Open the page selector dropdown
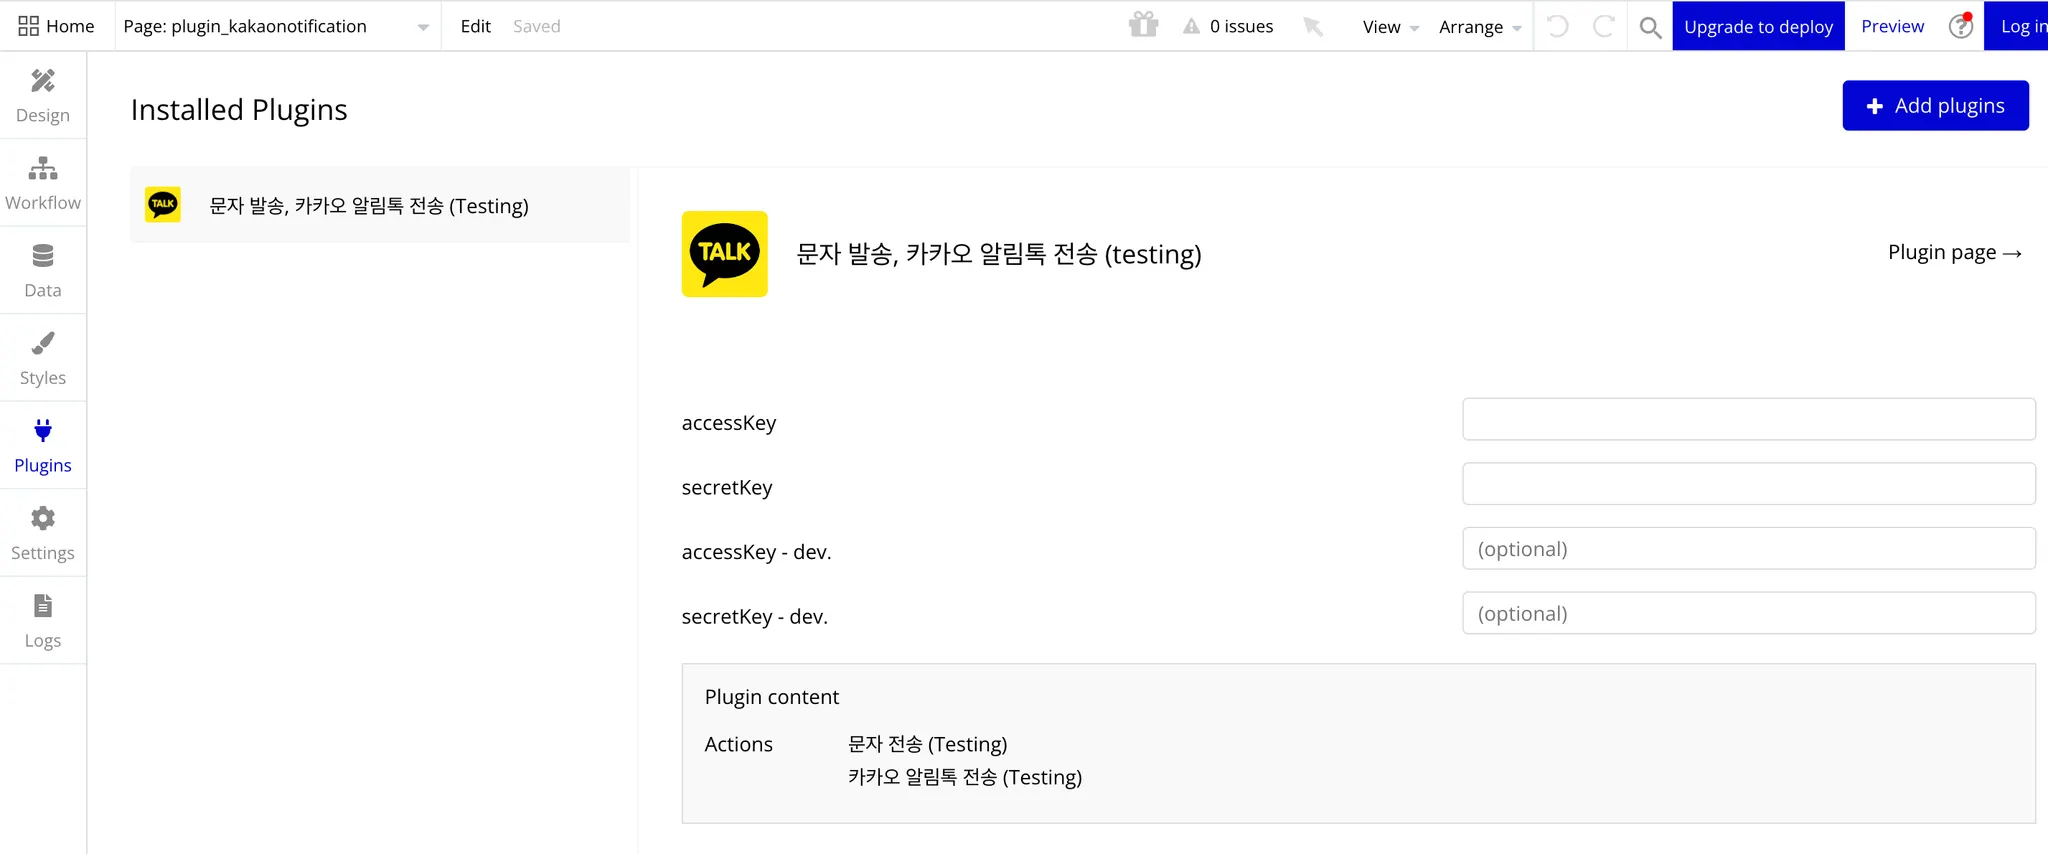The image size is (2048, 854). 276,26
